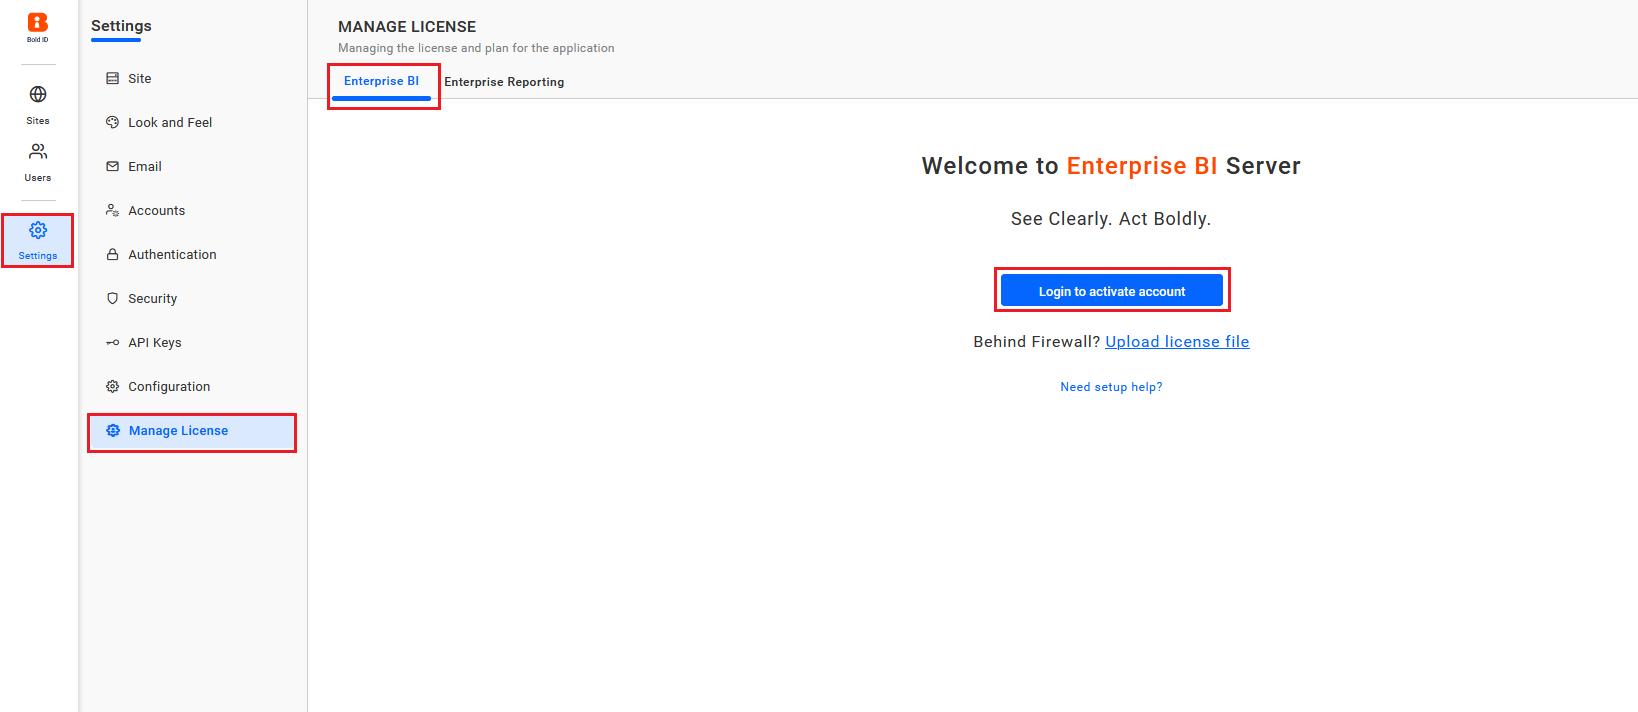Click Login to activate account button
The image size is (1638, 712).
(1111, 291)
